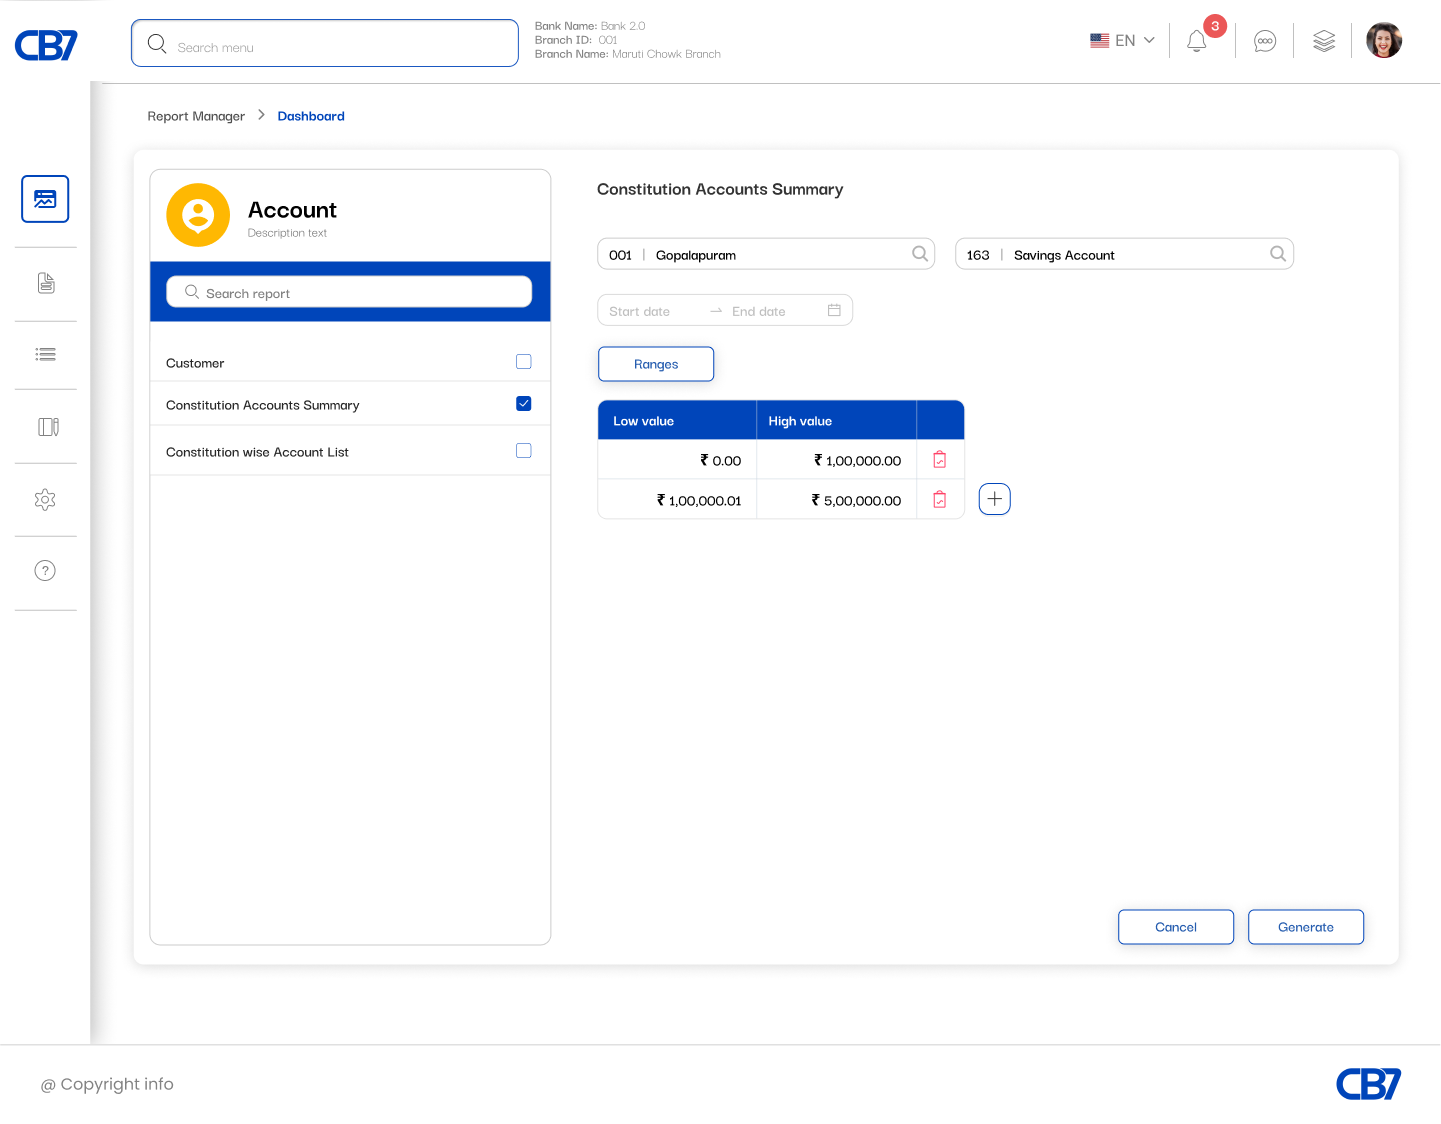Open the user profile avatar
The height and width of the screenshot is (1124, 1441).
click(x=1384, y=40)
